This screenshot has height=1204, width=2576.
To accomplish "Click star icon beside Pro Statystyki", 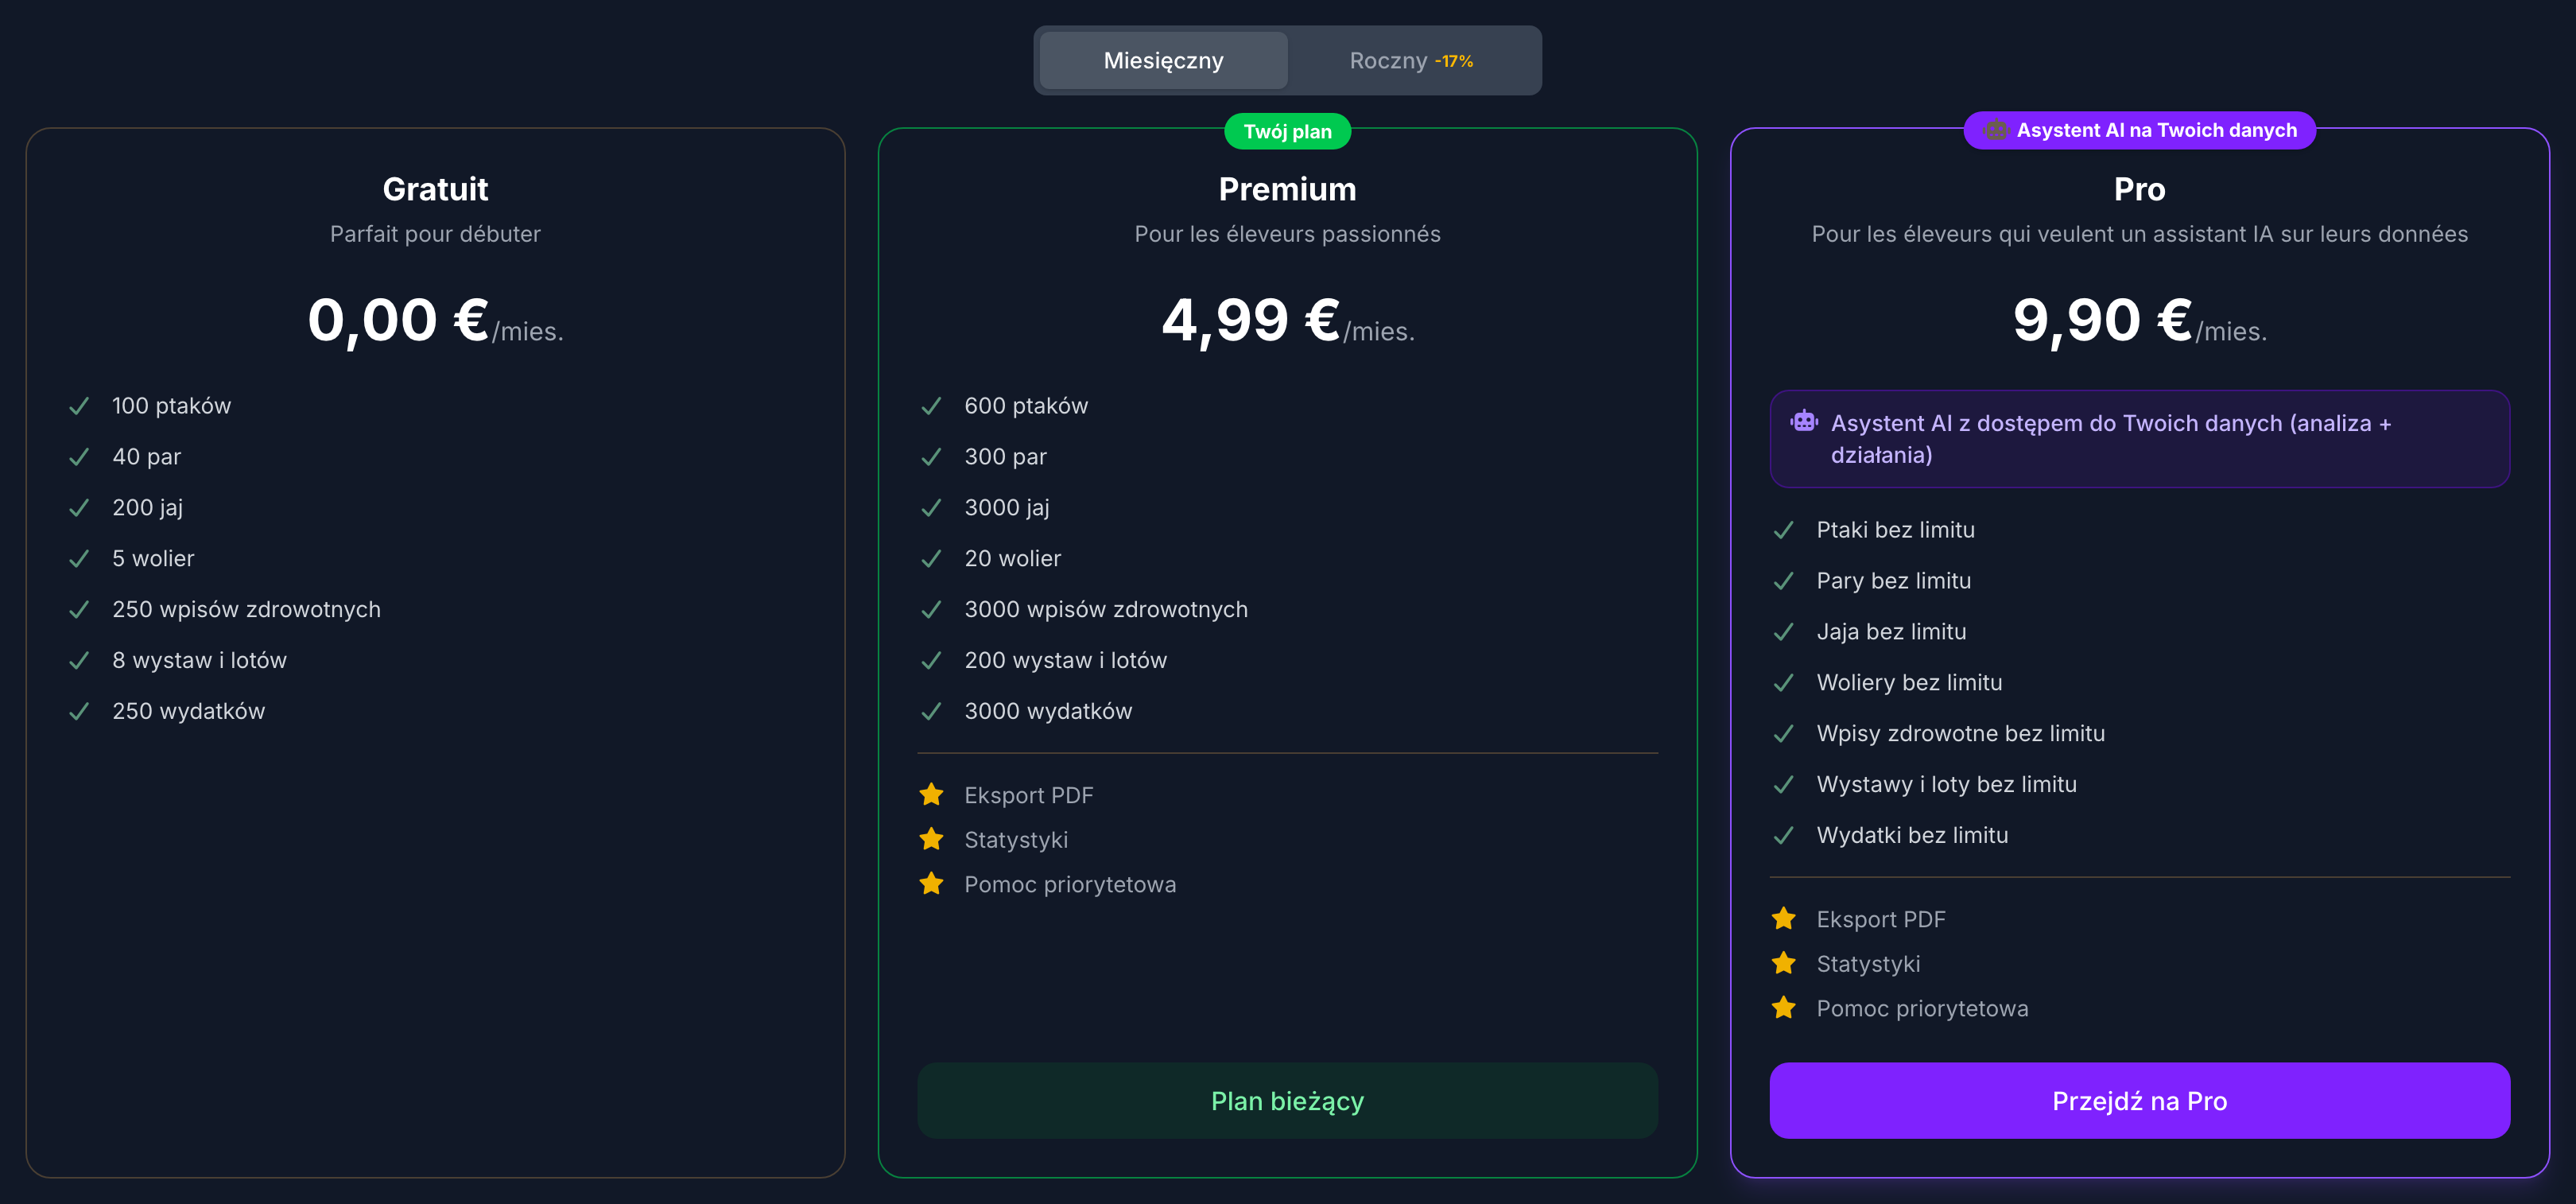I will [x=1783, y=963].
